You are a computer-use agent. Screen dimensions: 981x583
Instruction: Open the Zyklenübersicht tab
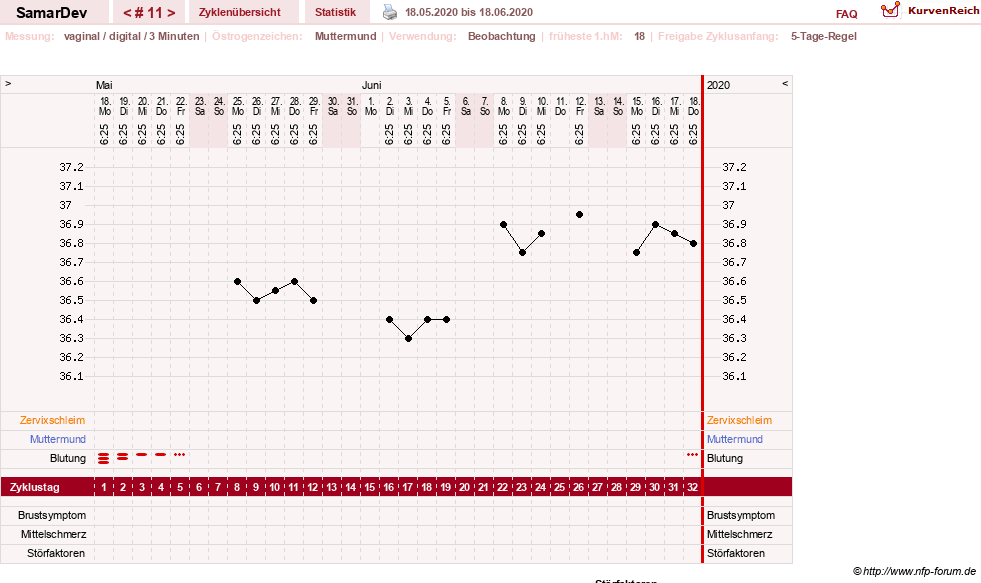[240, 12]
